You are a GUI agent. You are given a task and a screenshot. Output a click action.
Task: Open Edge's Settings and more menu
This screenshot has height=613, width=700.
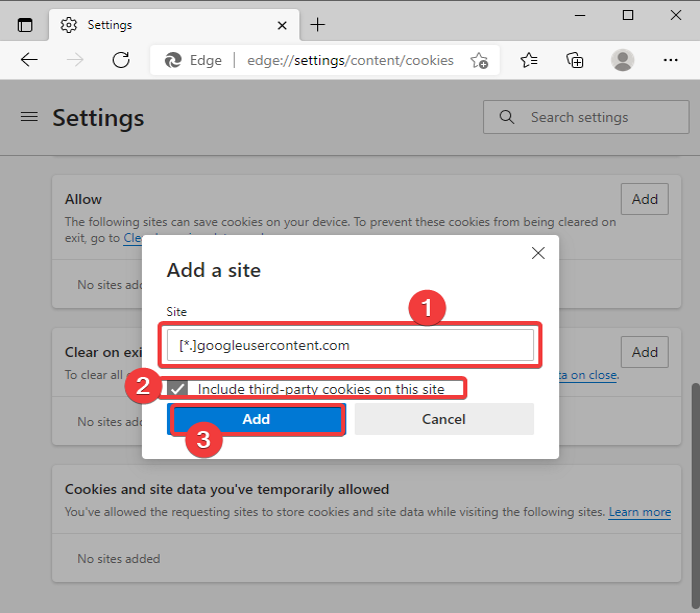pyautogui.click(x=670, y=60)
